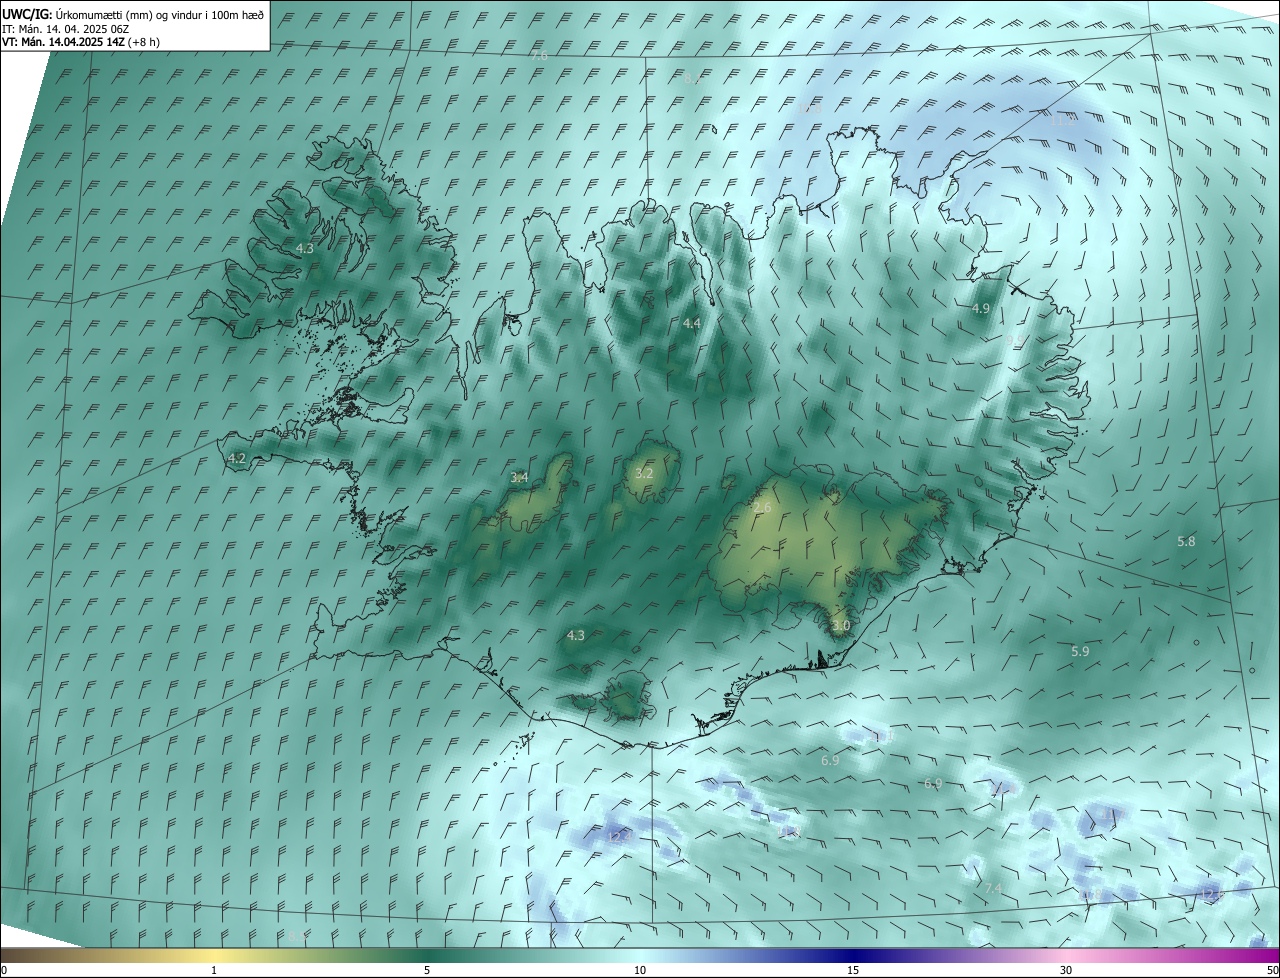Viewport: 1280px width, 978px height.
Task: Click the 3.4 value on the western glacier
Action: [519, 477]
